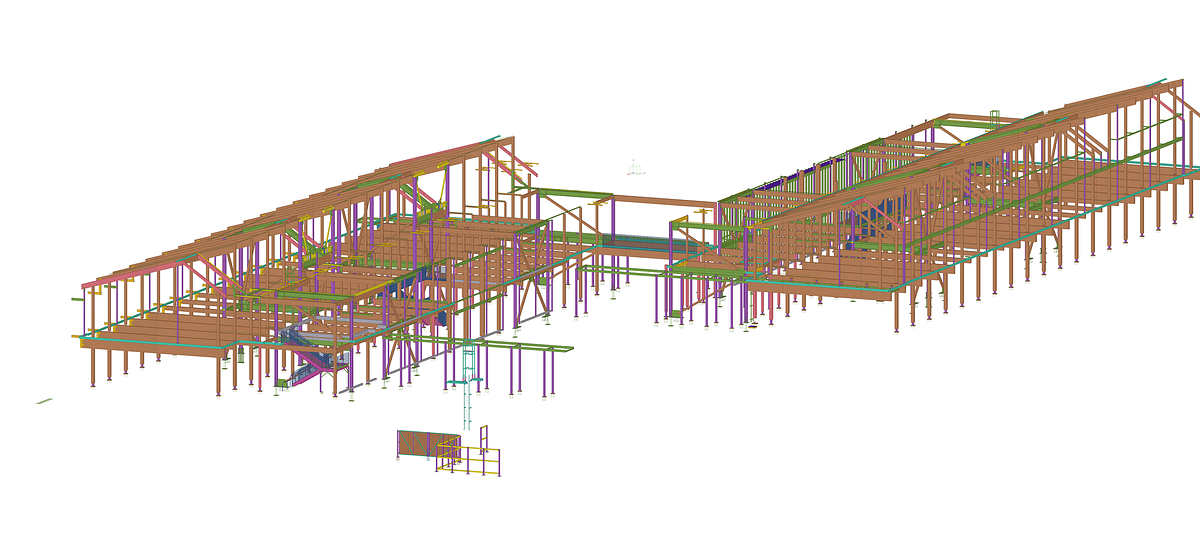The height and width of the screenshot is (544, 1200).
Task: Select the detached wall panel below the model
Action: click(428, 445)
